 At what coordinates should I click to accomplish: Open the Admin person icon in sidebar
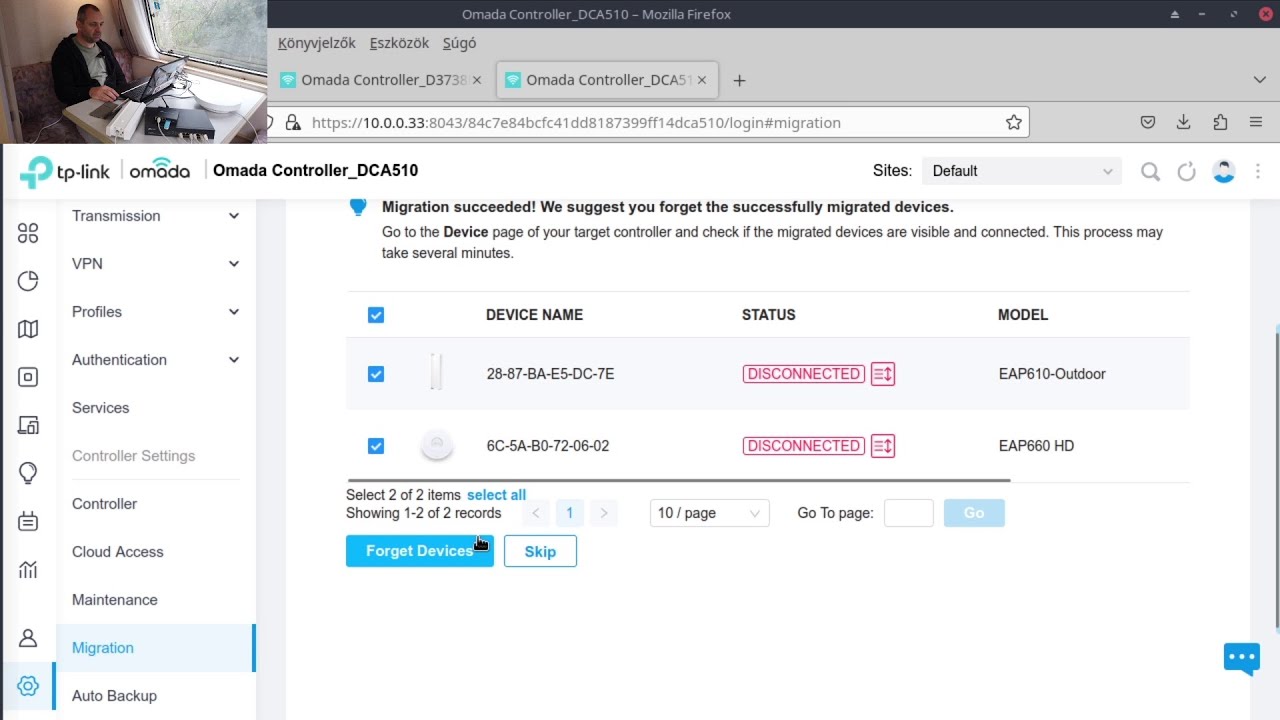pyautogui.click(x=28, y=638)
